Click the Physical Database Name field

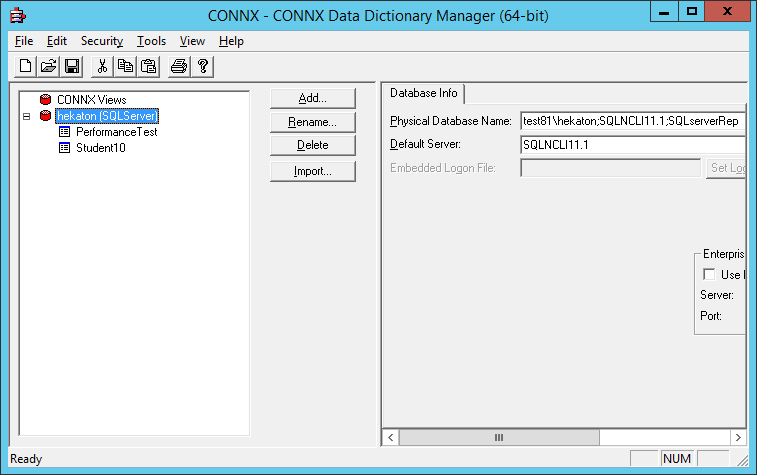pyautogui.click(x=633, y=121)
